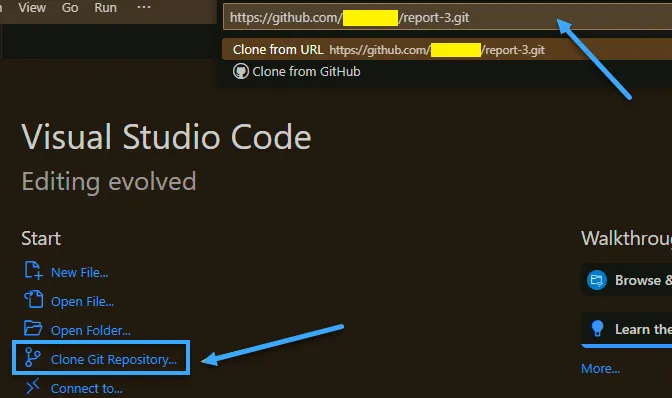Click the Open Folder icon
The image size is (672, 398).
[x=33, y=329]
